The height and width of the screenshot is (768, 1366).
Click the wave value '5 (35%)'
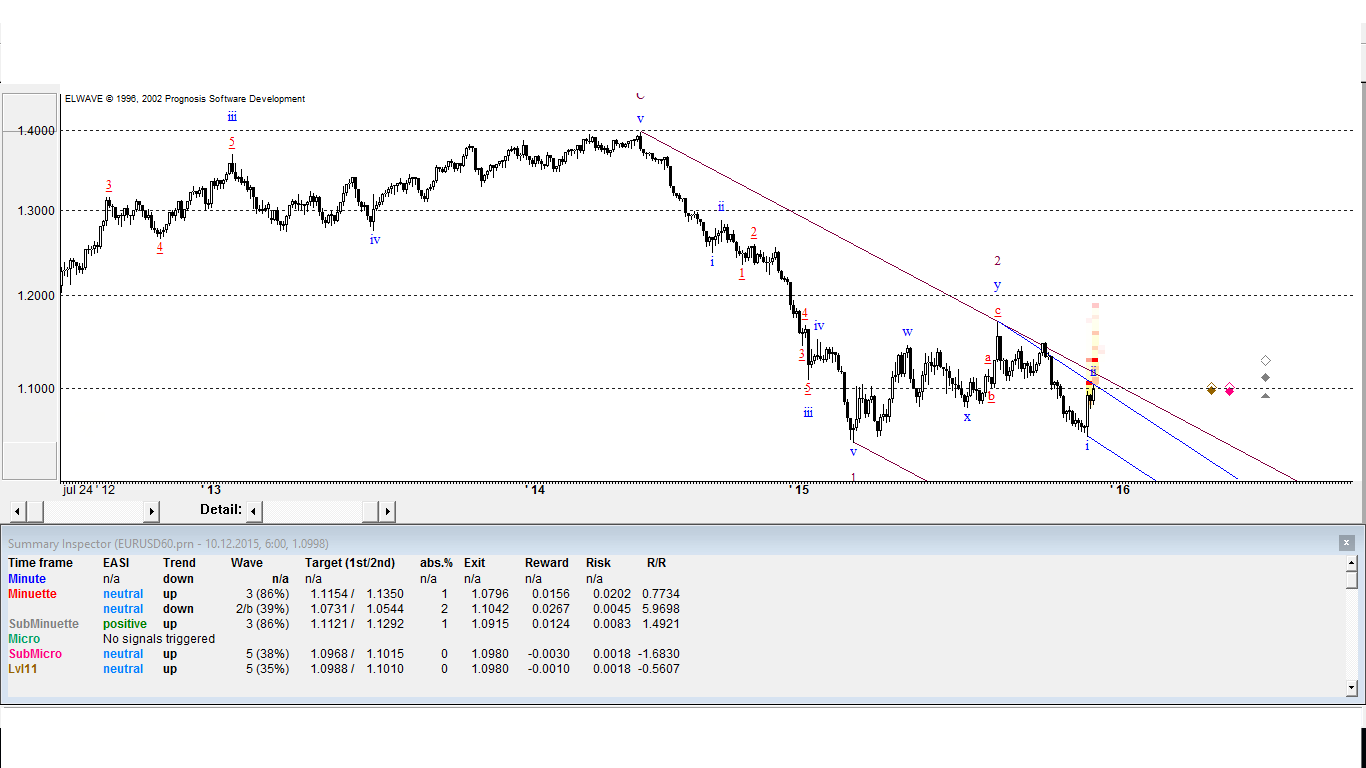coord(267,669)
